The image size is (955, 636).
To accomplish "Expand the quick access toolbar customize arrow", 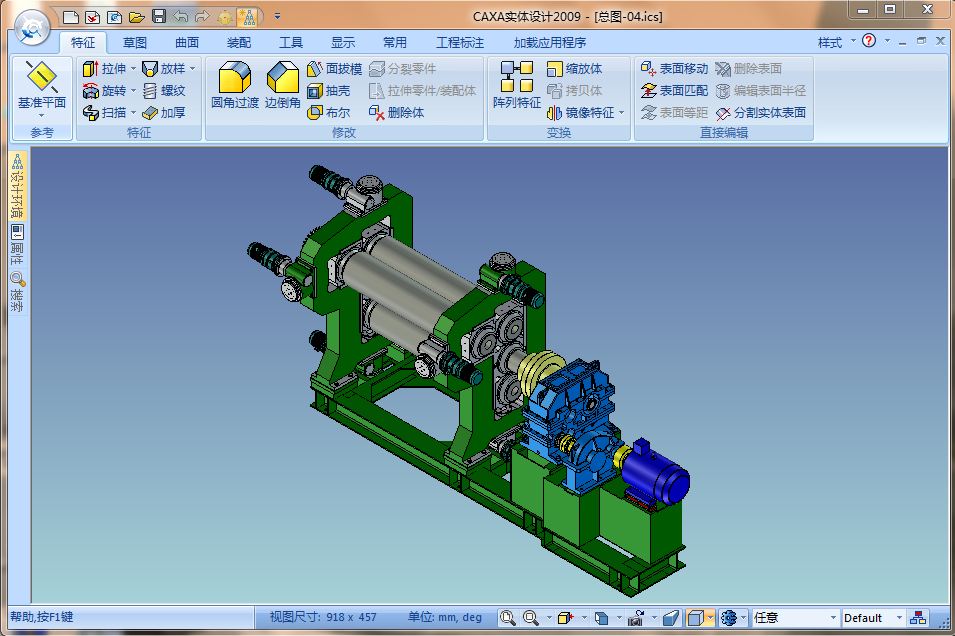I will pyautogui.click(x=277, y=16).
